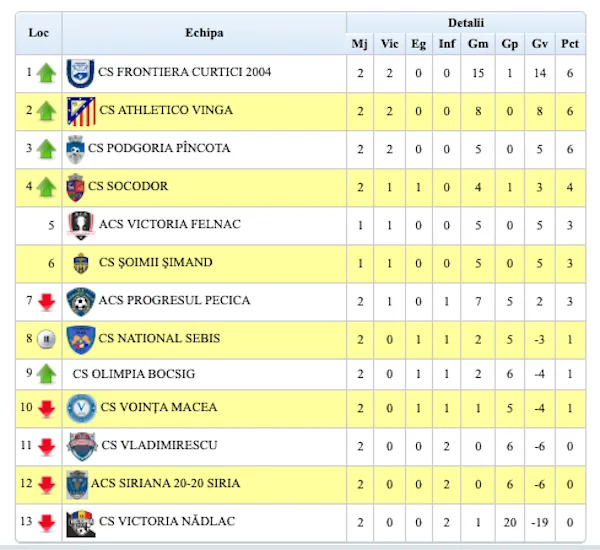600x550 pixels.
Task: Click the CS Podgoria Pîncota club badge
Action: click(75, 149)
